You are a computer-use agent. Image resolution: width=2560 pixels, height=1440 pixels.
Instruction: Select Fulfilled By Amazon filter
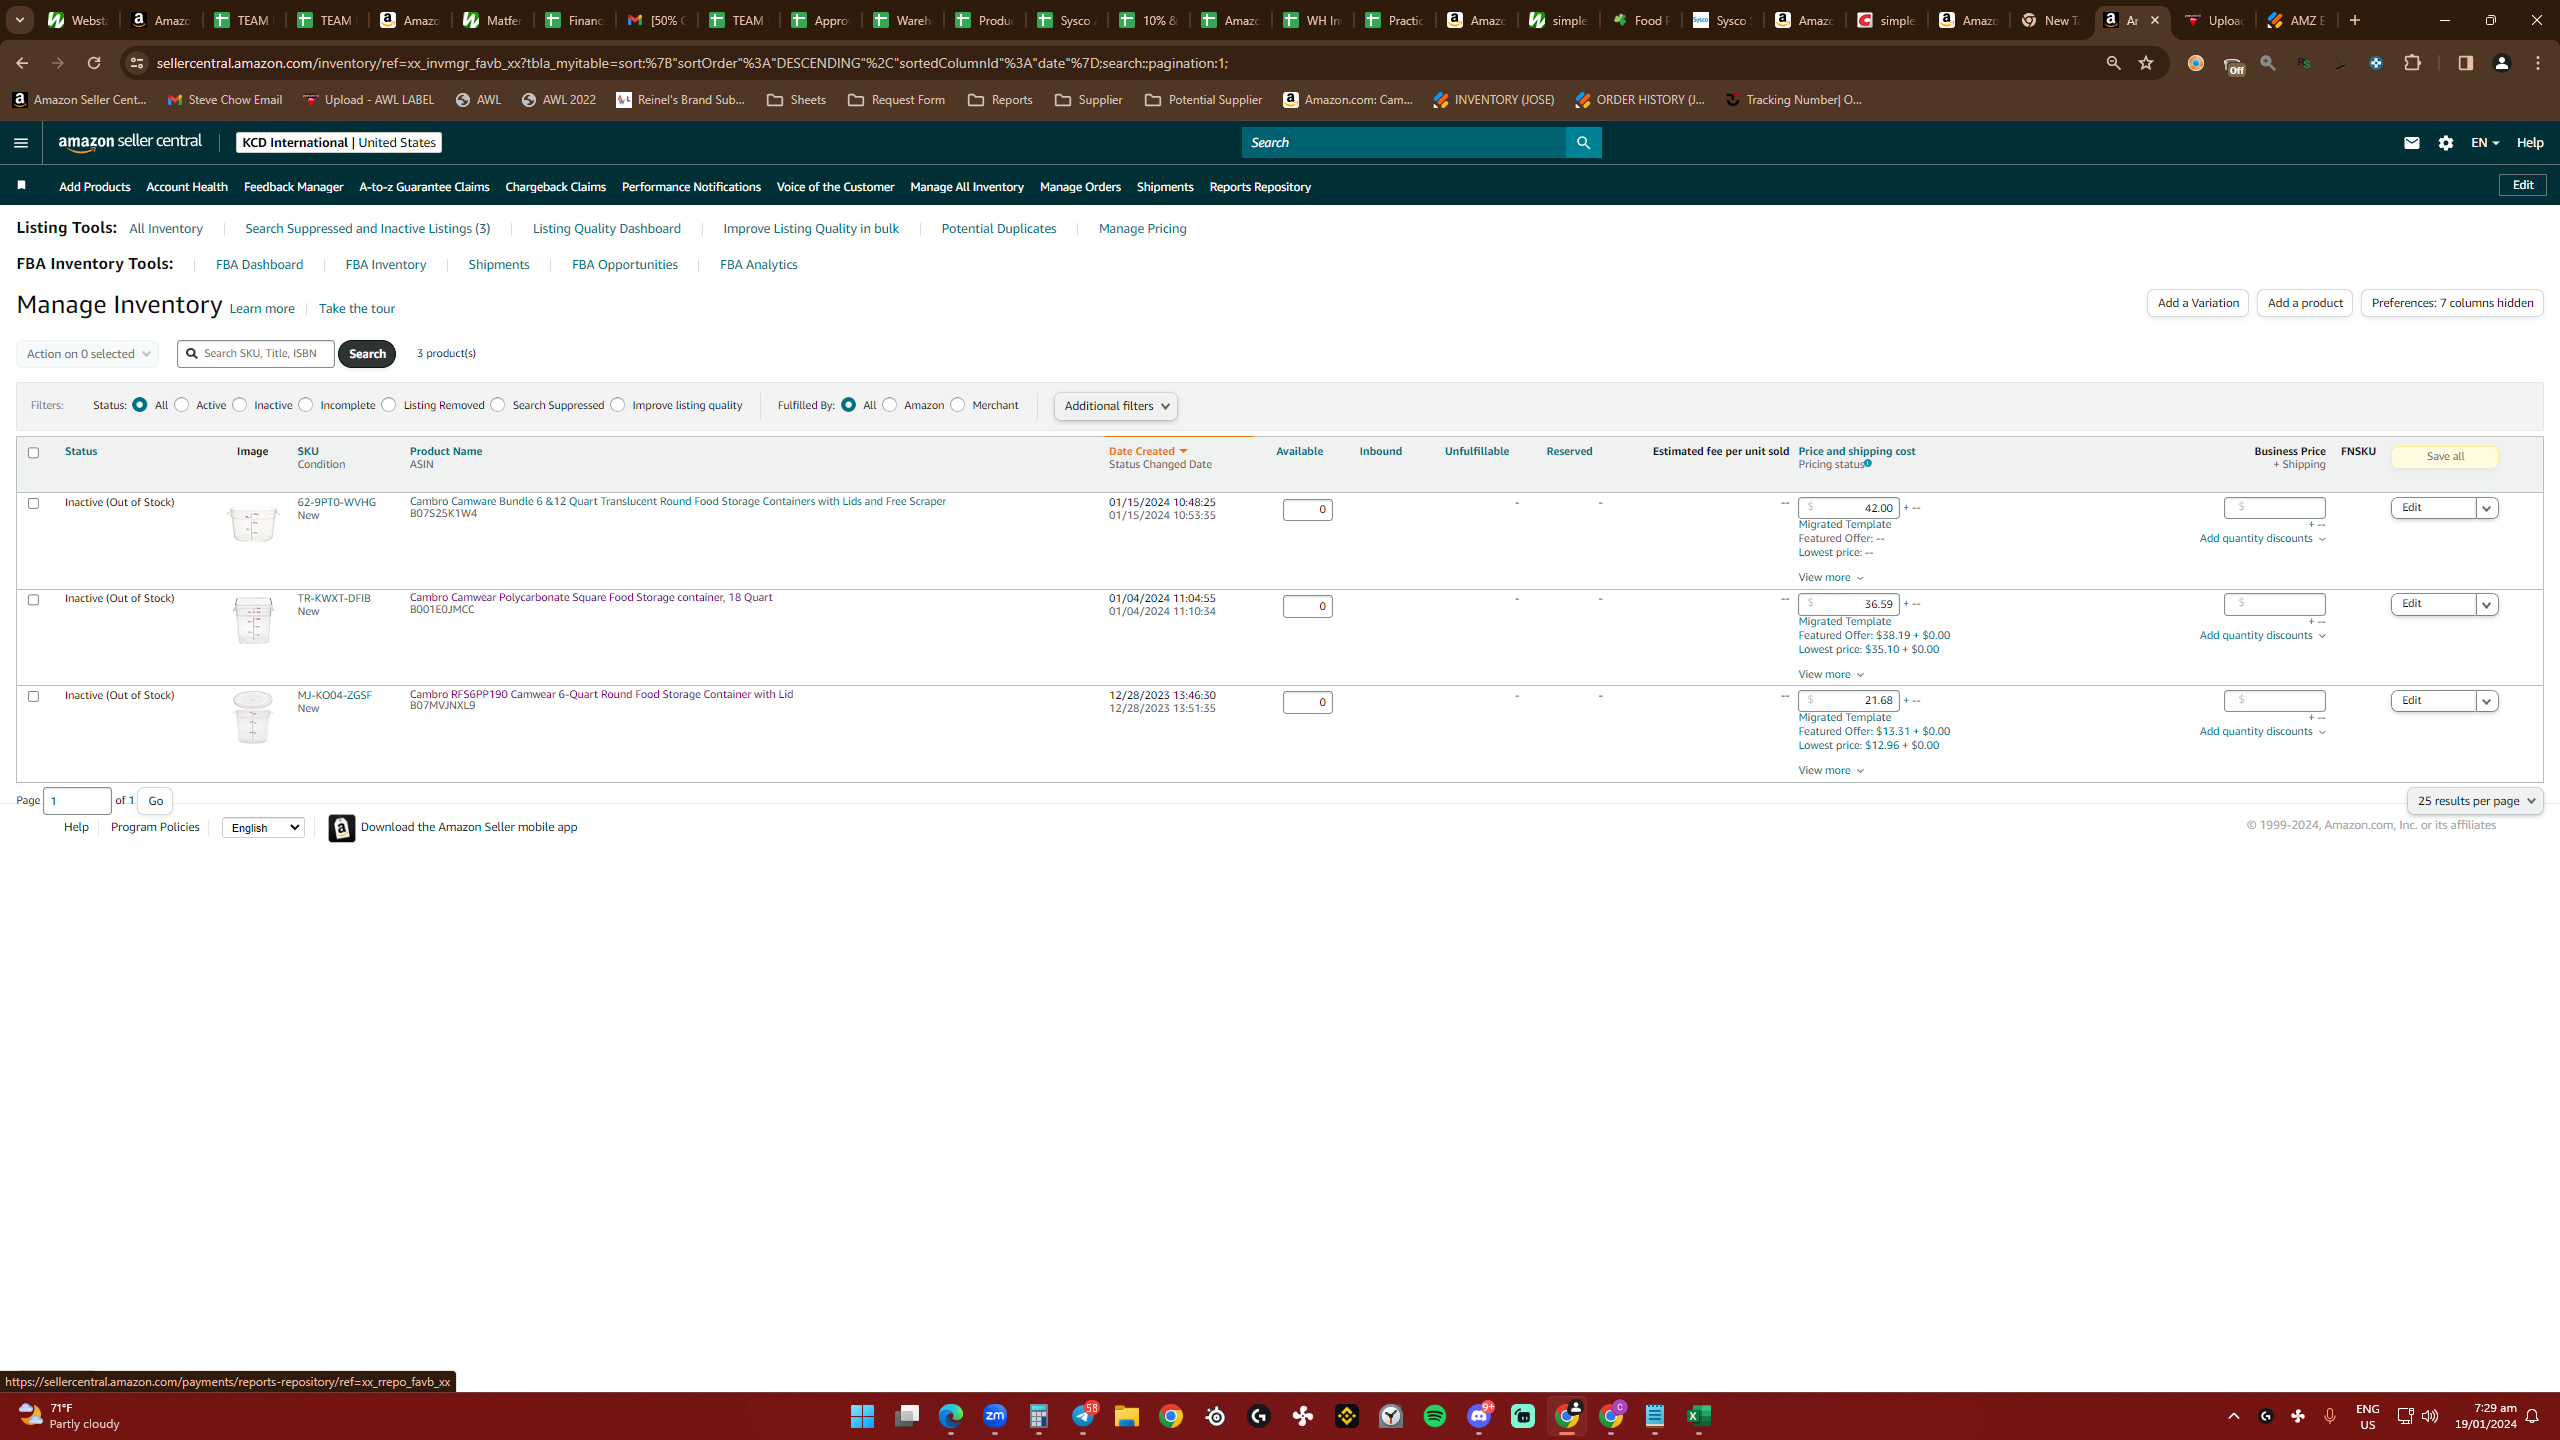tap(889, 405)
